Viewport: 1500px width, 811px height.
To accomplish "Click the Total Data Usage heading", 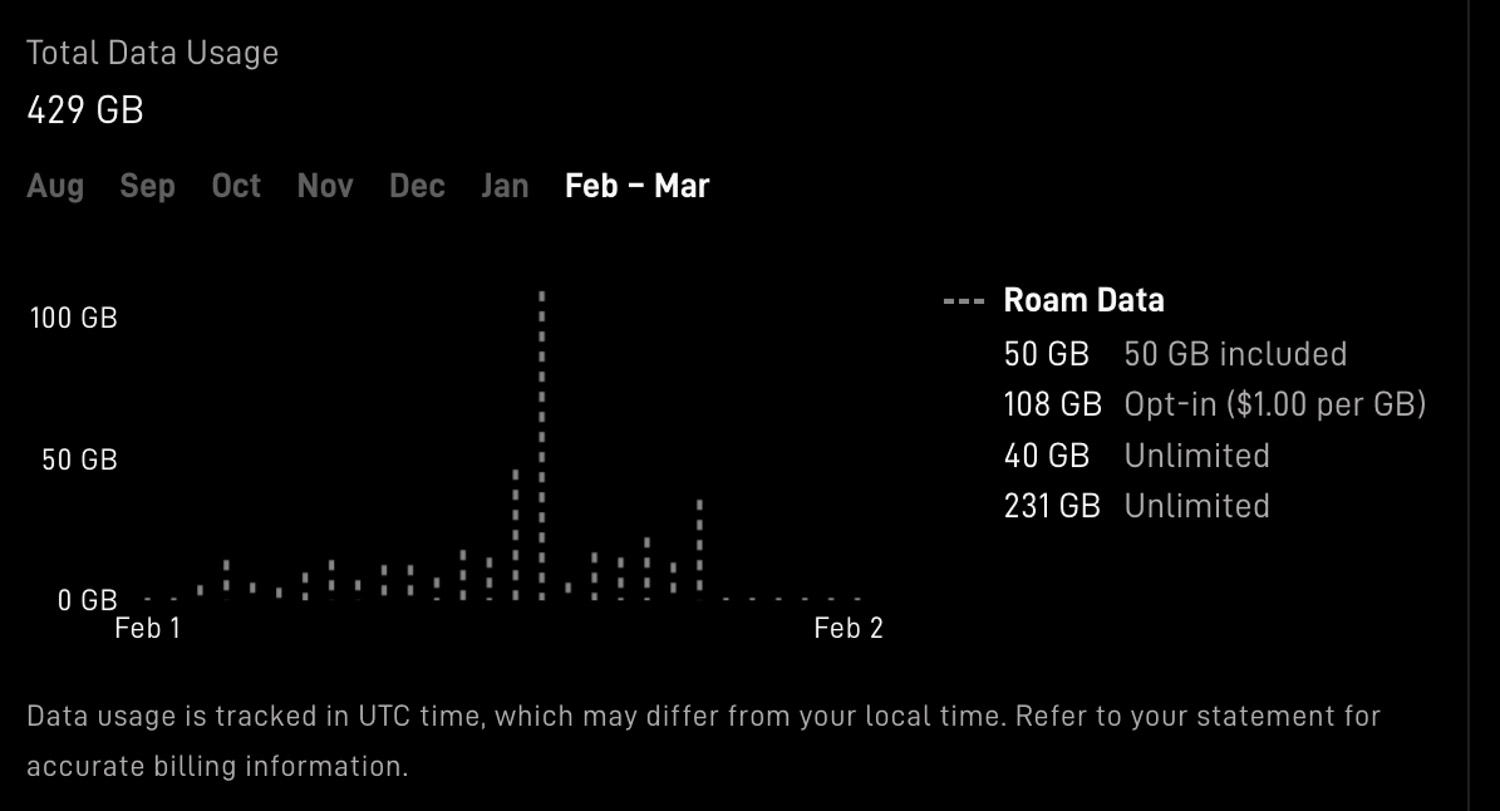I will tap(152, 53).
